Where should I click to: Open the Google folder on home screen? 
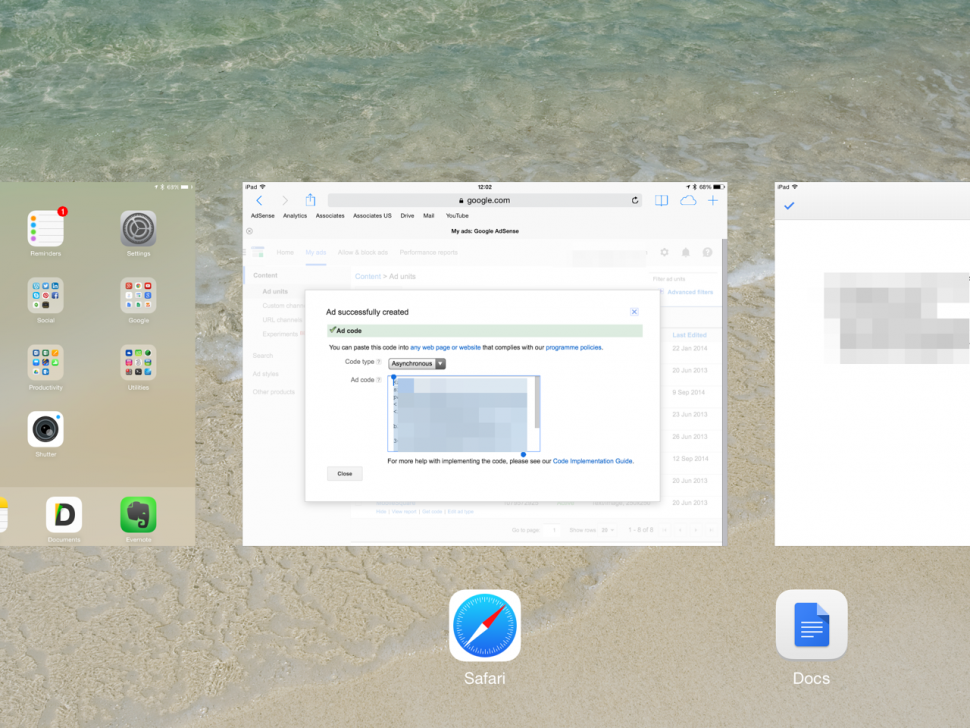138,295
